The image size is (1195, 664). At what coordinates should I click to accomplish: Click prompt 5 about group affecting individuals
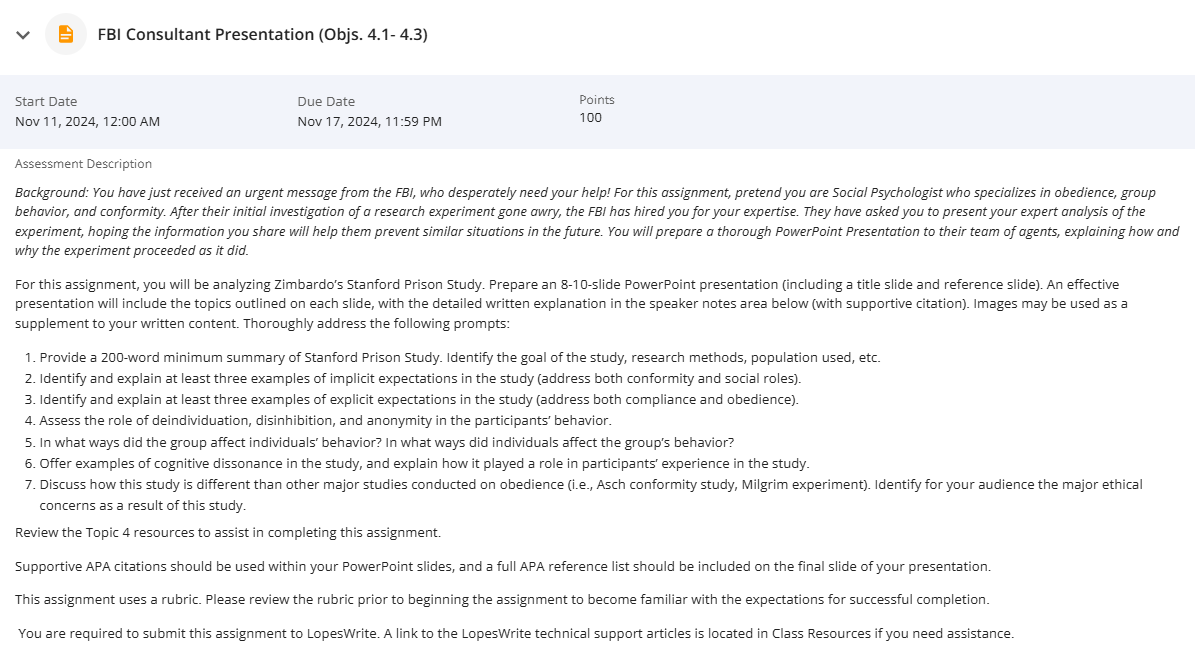click(x=387, y=442)
